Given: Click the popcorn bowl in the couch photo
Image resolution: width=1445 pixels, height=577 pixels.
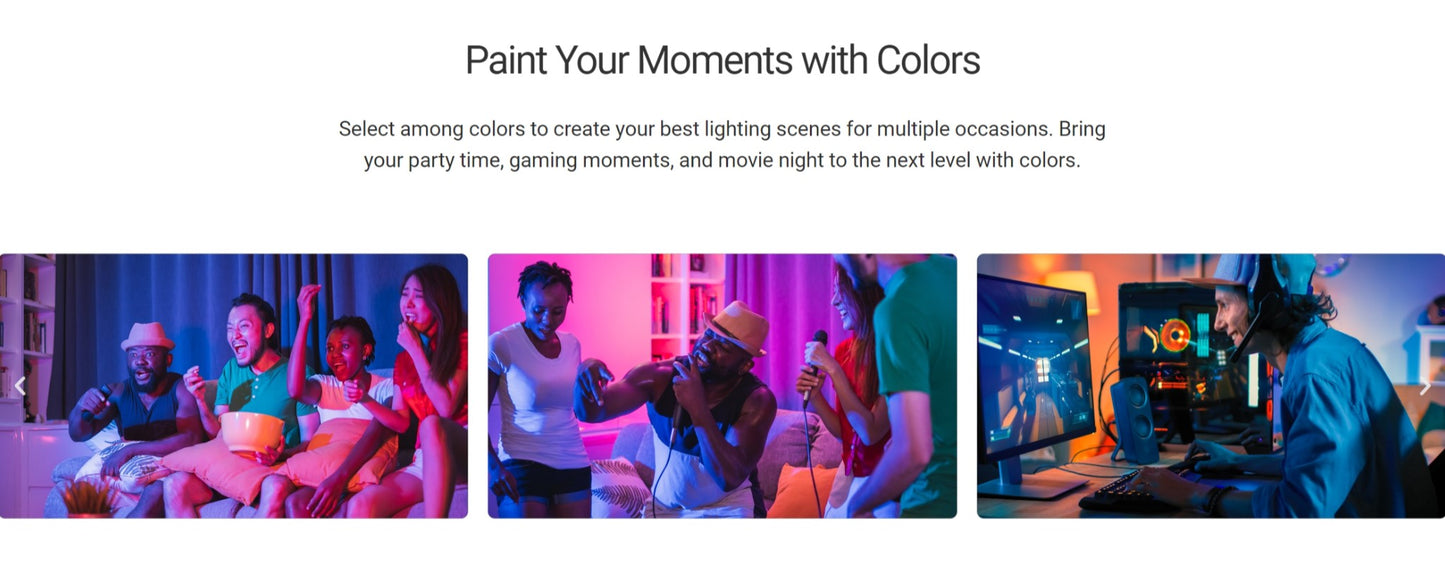Looking at the screenshot, I should pos(251,432).
